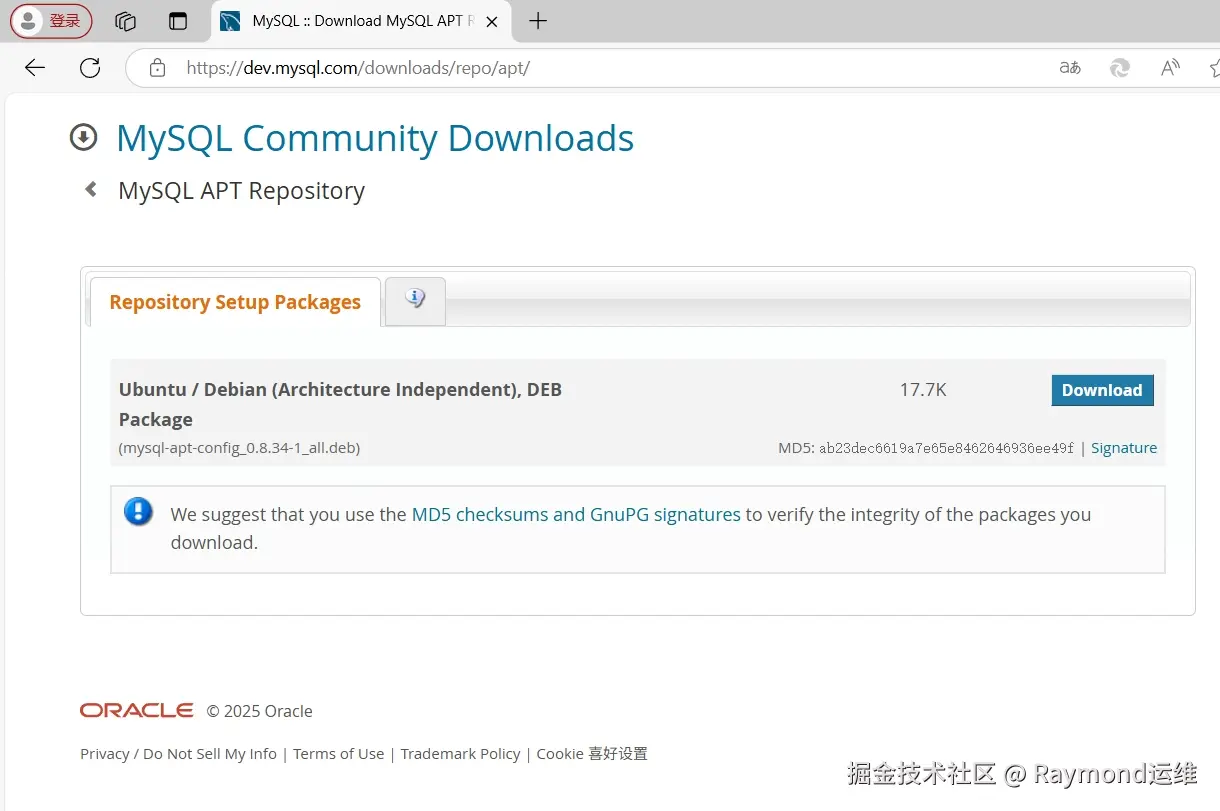Click the blue Download button
Image resolution: width=1220 pixels, height=811 pixels.
1102,390
